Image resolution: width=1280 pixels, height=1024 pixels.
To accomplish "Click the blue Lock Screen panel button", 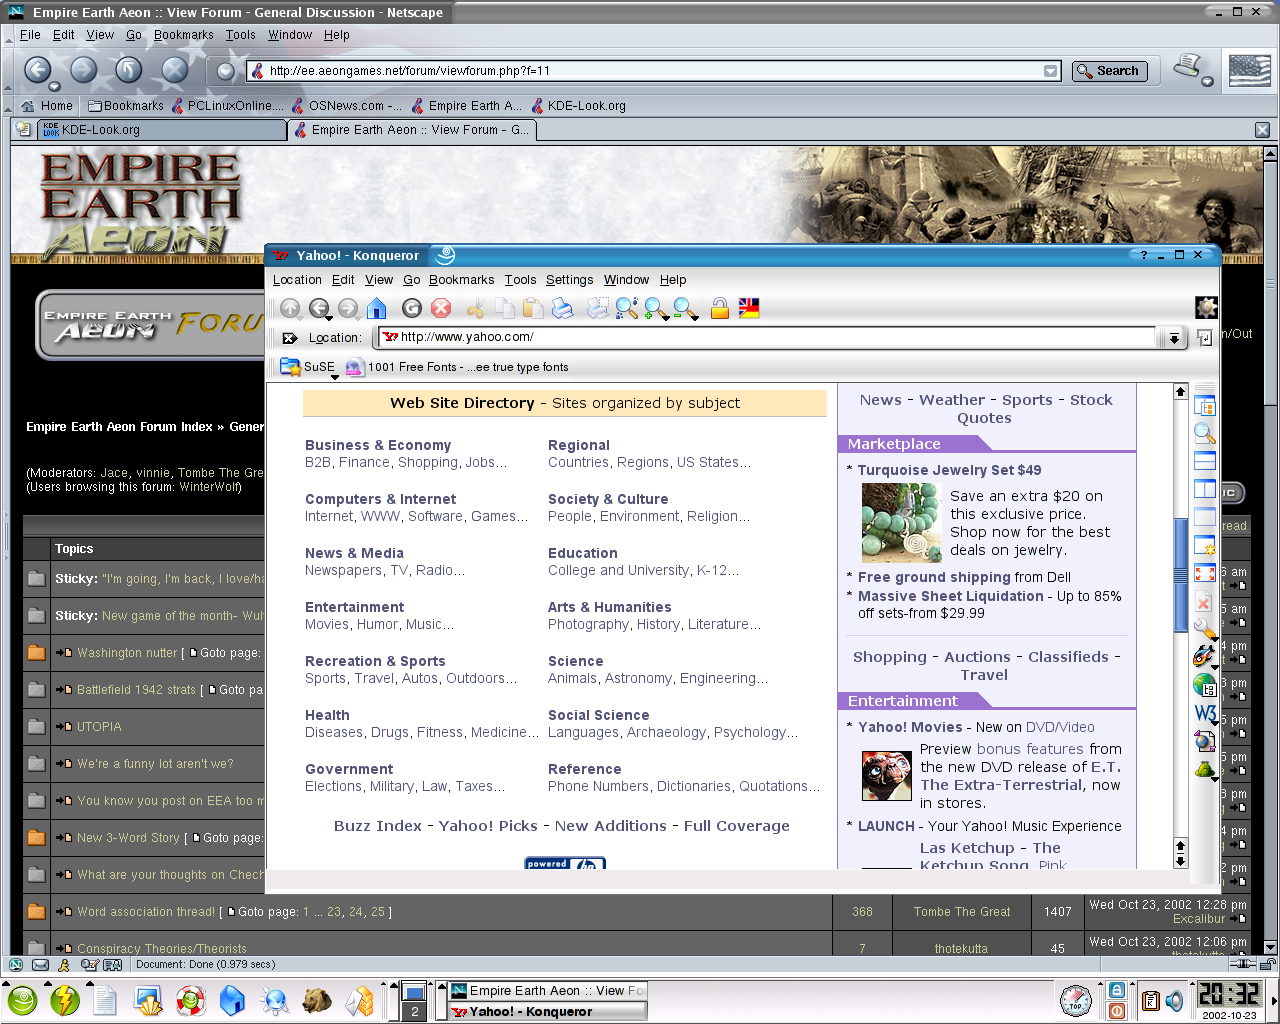I will (1117, 990).
